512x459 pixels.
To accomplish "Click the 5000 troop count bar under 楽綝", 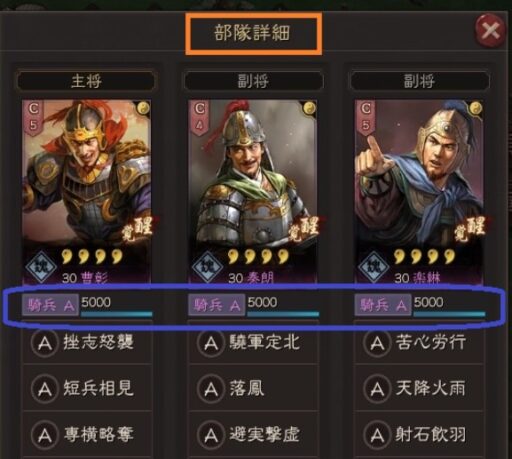I will tap(449, 305).
